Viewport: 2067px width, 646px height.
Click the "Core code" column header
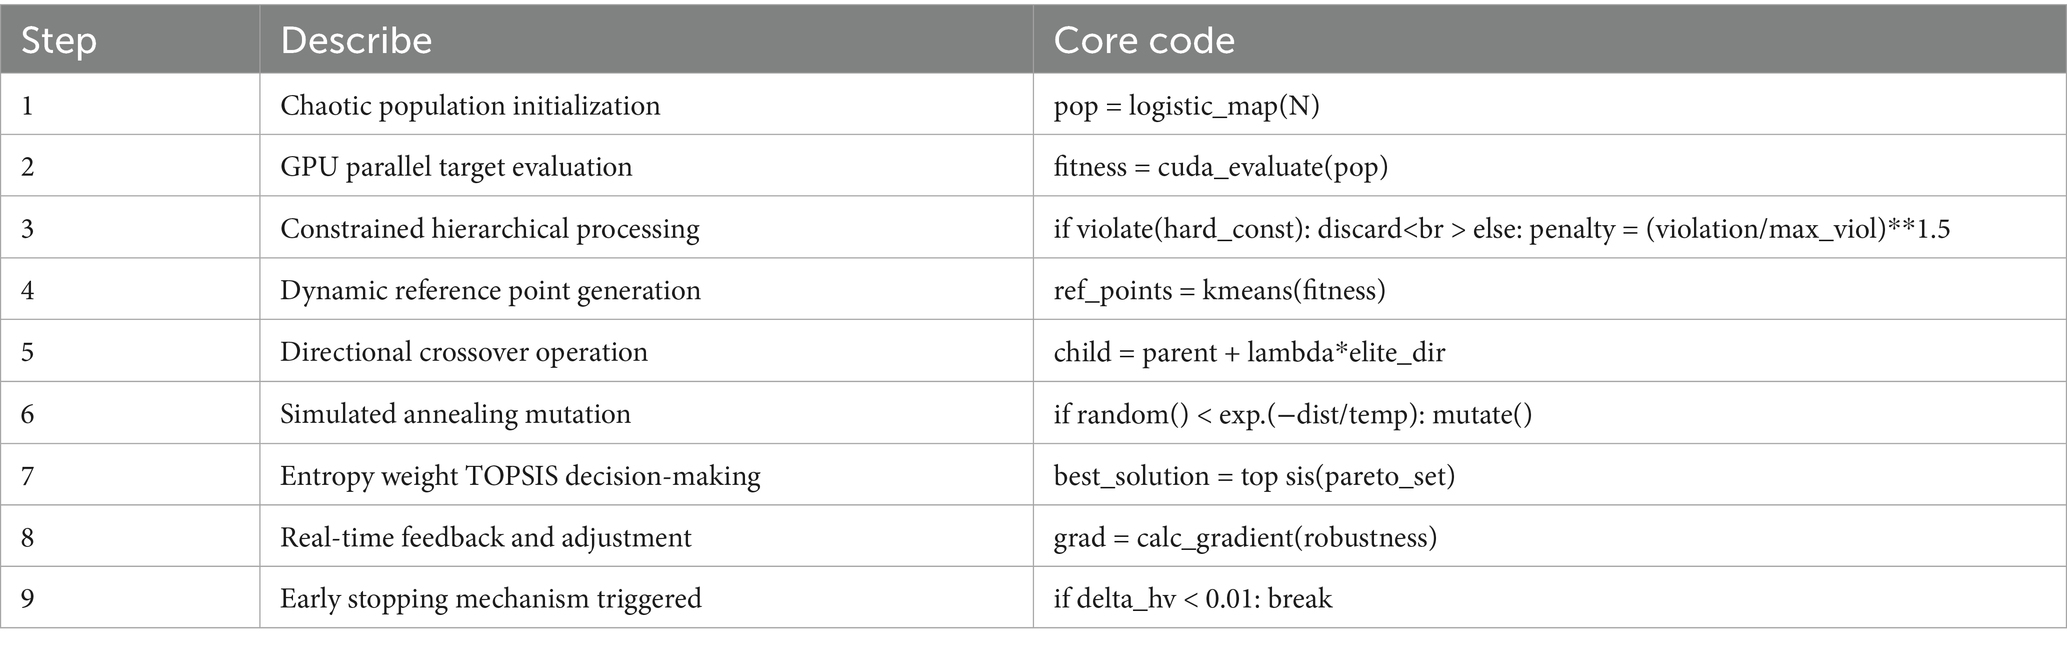click(x=1144, y=41)
